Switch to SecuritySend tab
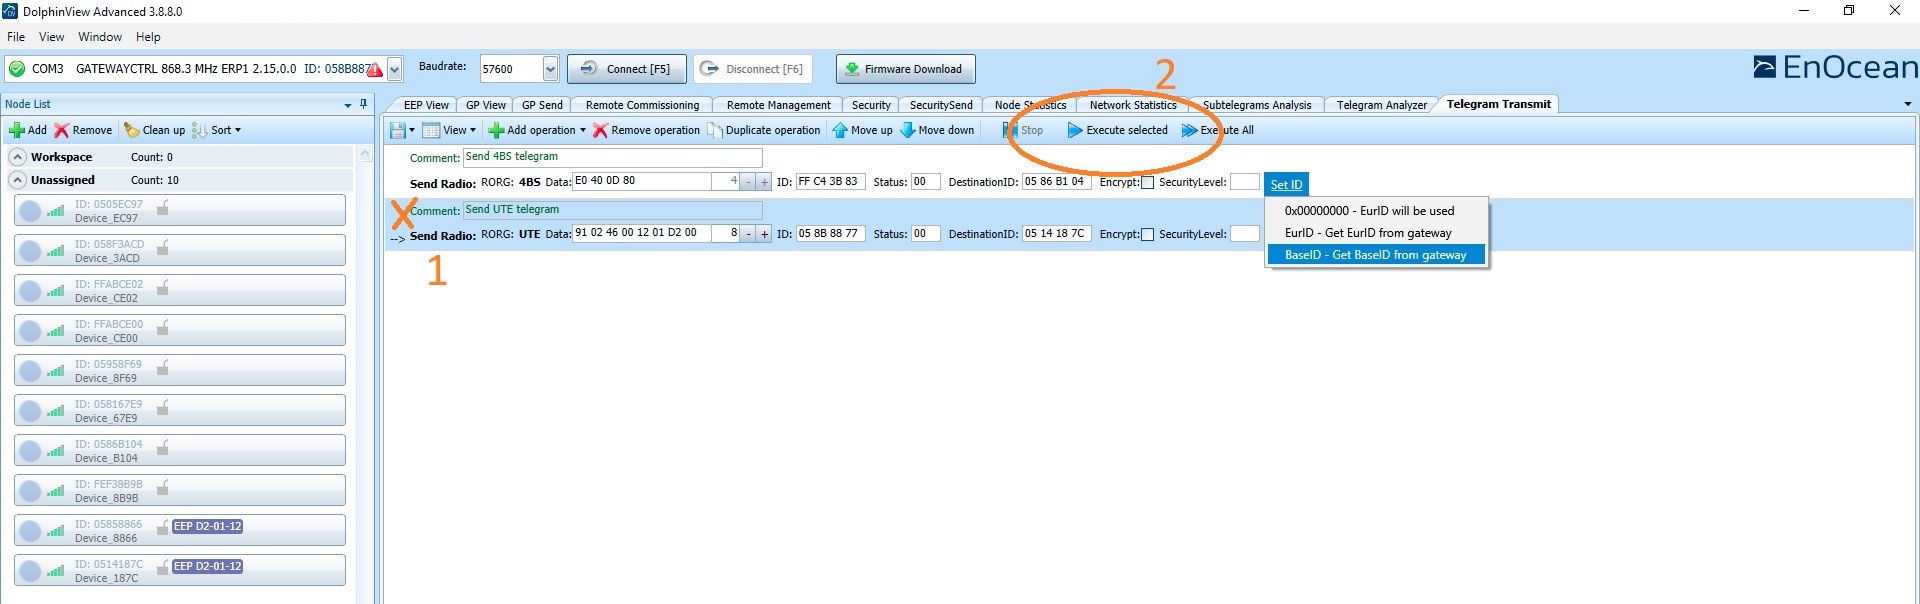The width and height of the screenshot is (1920, 604). [x=941, y=105]
